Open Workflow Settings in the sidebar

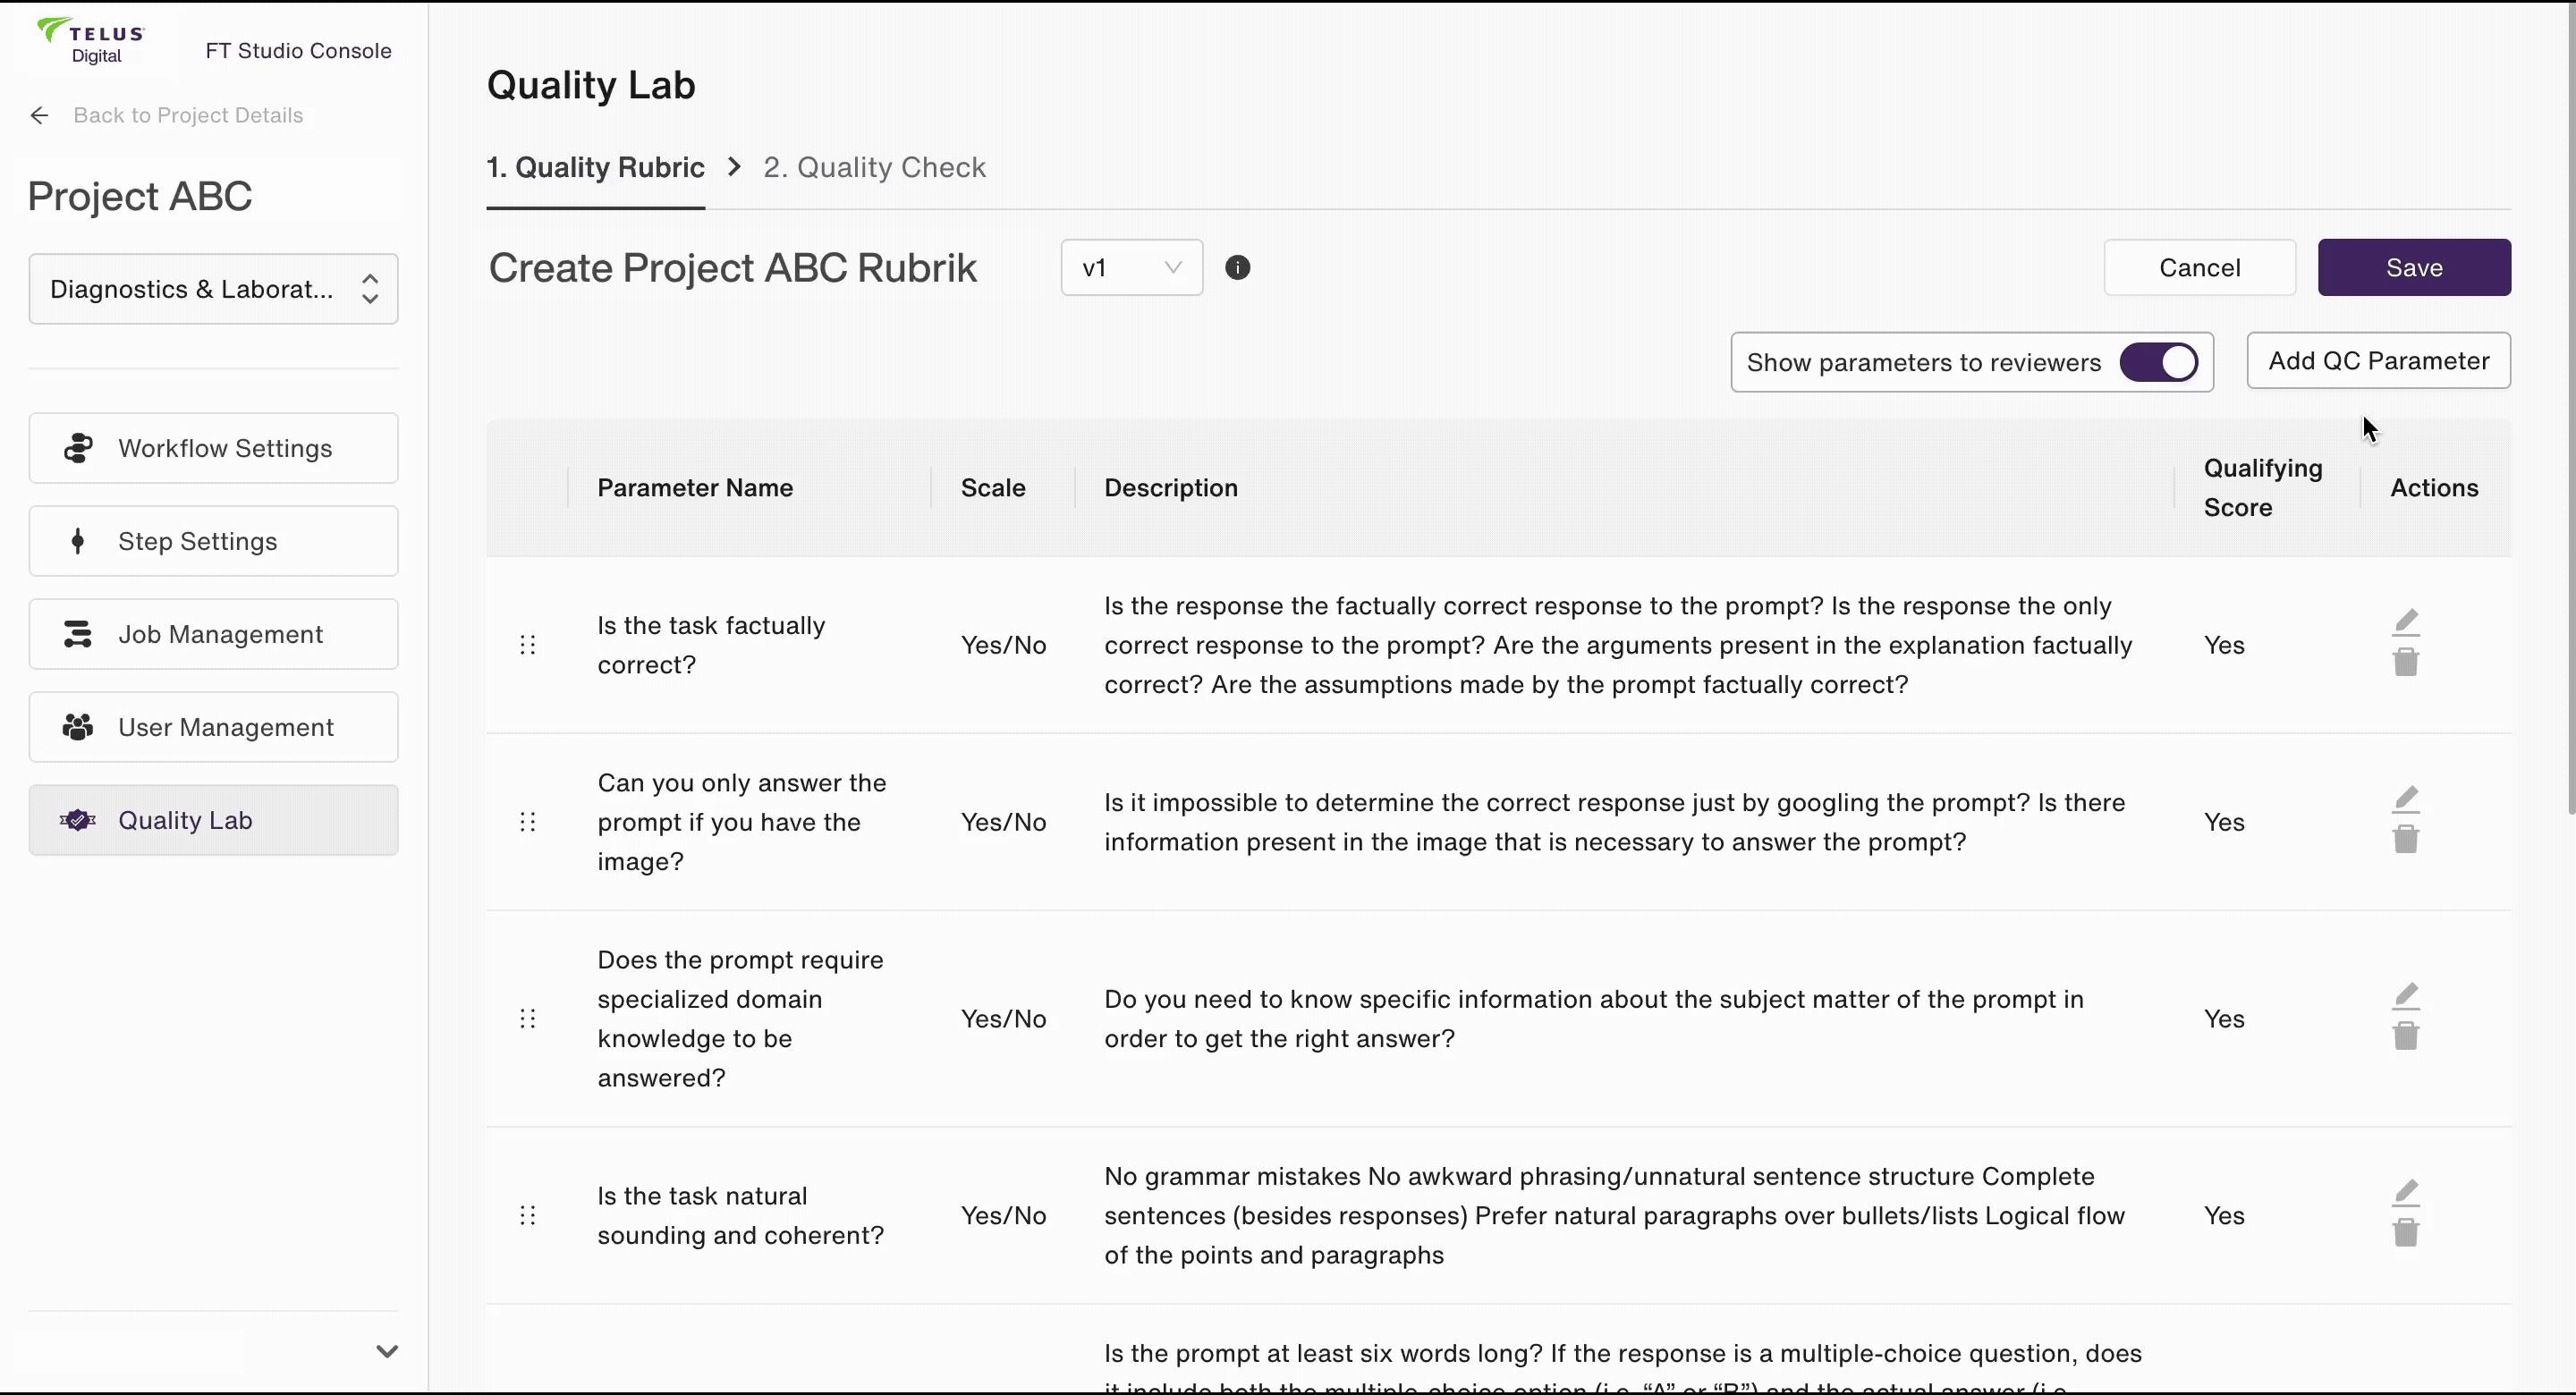[213, 448]
